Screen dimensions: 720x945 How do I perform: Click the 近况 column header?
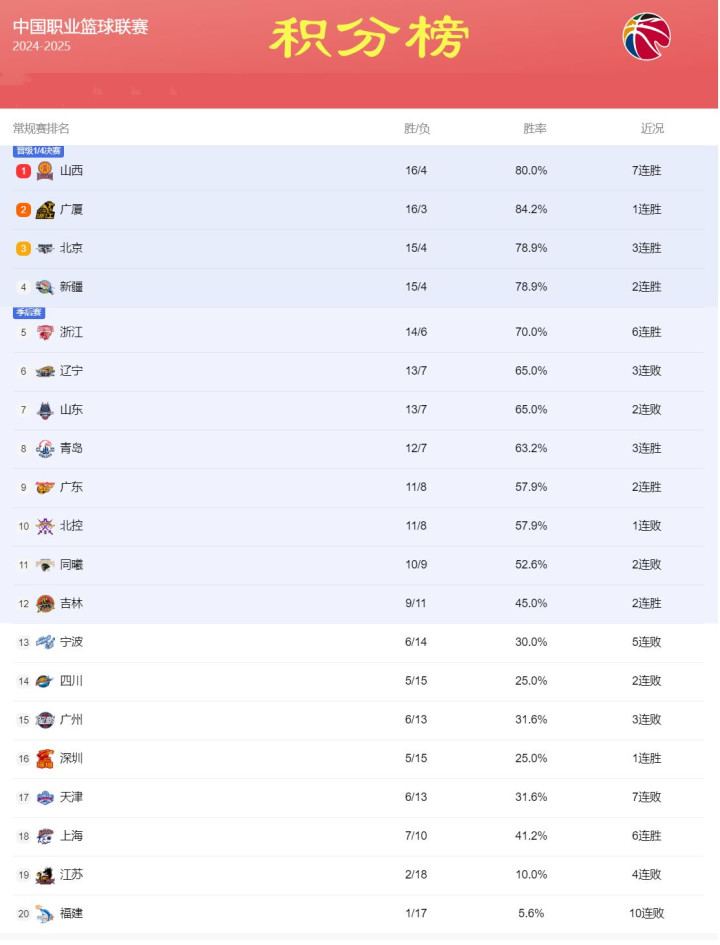point(652,128)
